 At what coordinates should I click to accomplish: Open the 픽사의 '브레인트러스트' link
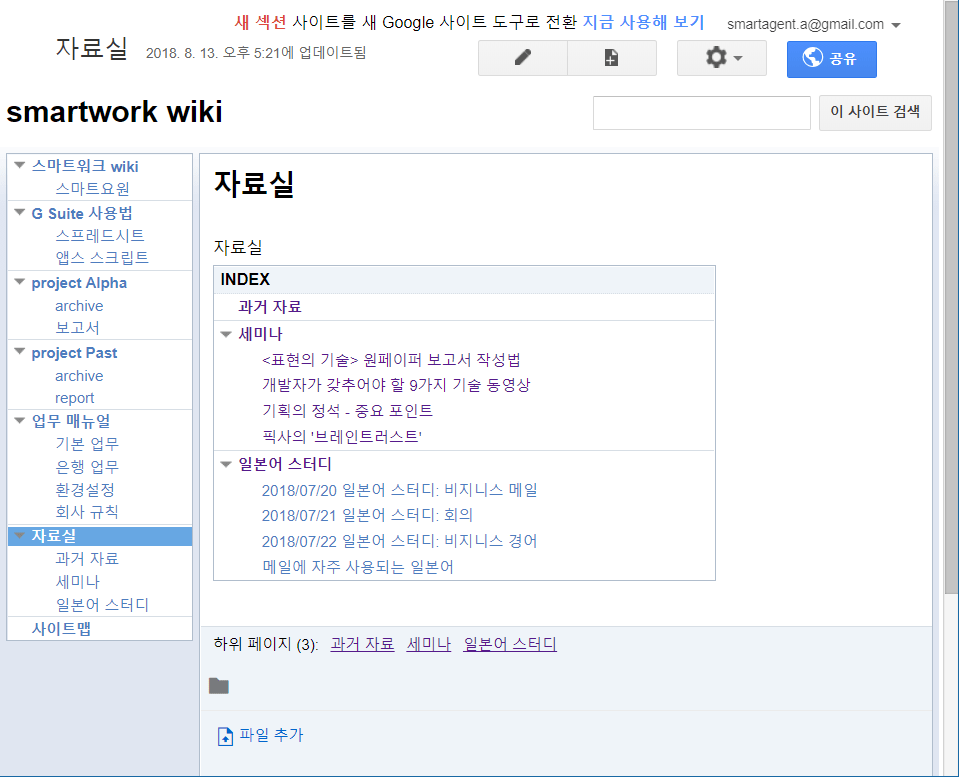(341, 437)
